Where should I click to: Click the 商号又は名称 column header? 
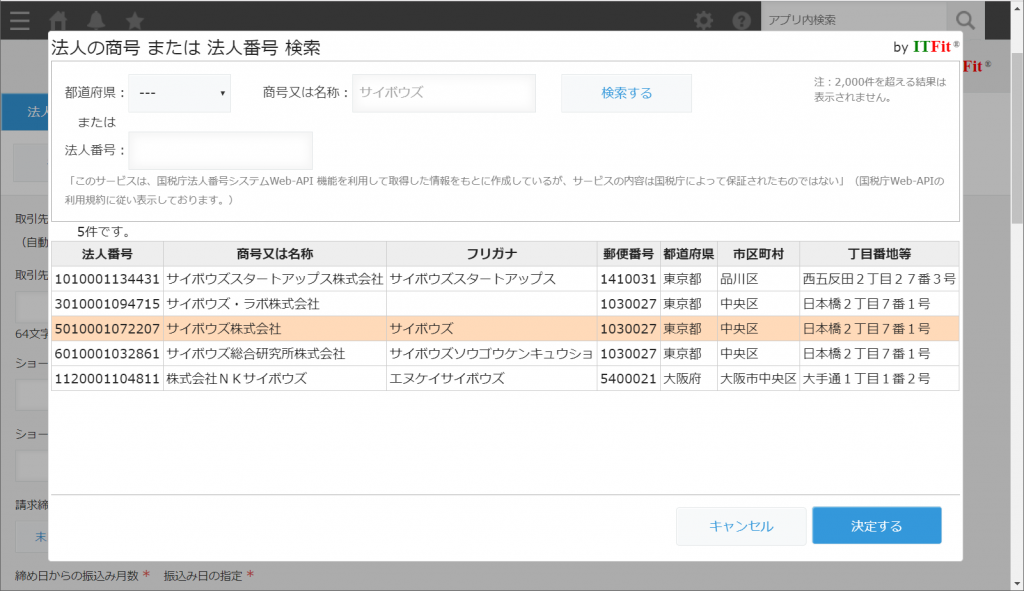pos(275,254)
